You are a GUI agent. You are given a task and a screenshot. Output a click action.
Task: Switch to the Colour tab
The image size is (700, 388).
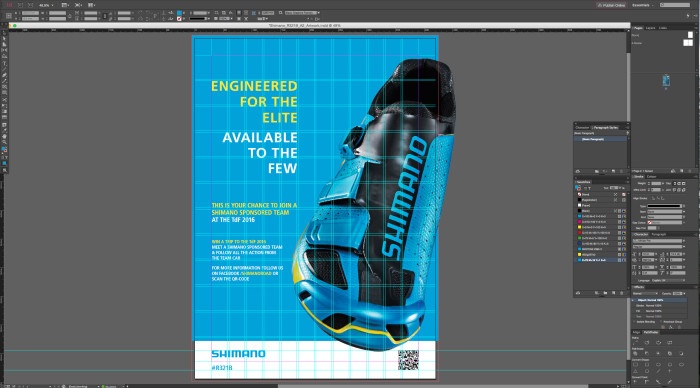[x=652, y=177]
